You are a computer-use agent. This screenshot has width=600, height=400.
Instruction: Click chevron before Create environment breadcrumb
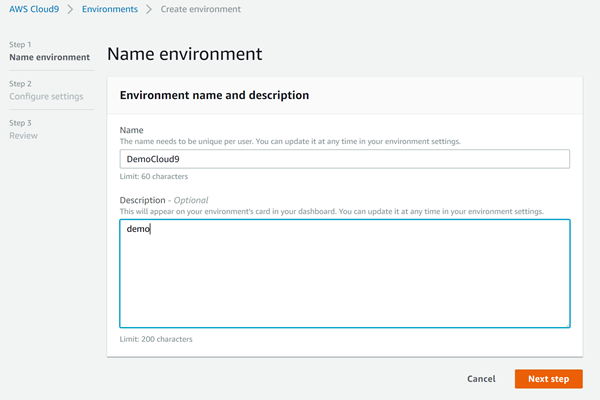point(149,9)
